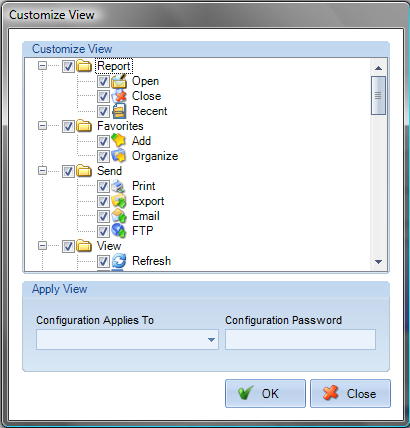Viewport: 410px width, 428px height.
Task: Click the Close button with red X
Action: [x=350, y=393]
